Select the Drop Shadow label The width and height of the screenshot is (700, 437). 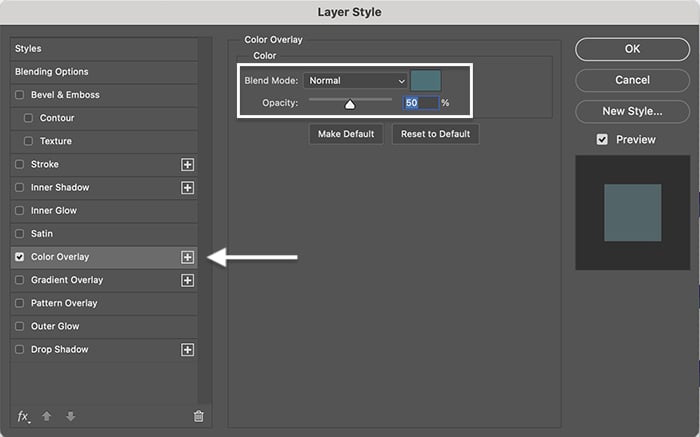tap(59, 350)
